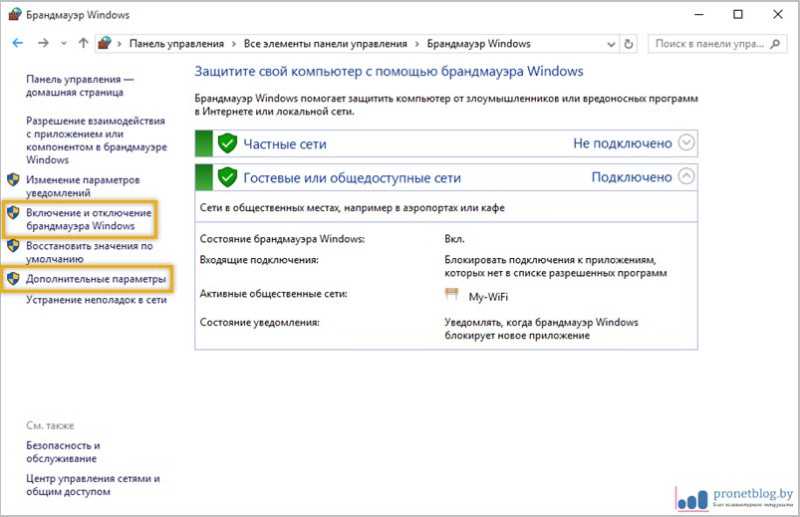Click the firewall icon in the address bar

point(105,43)
